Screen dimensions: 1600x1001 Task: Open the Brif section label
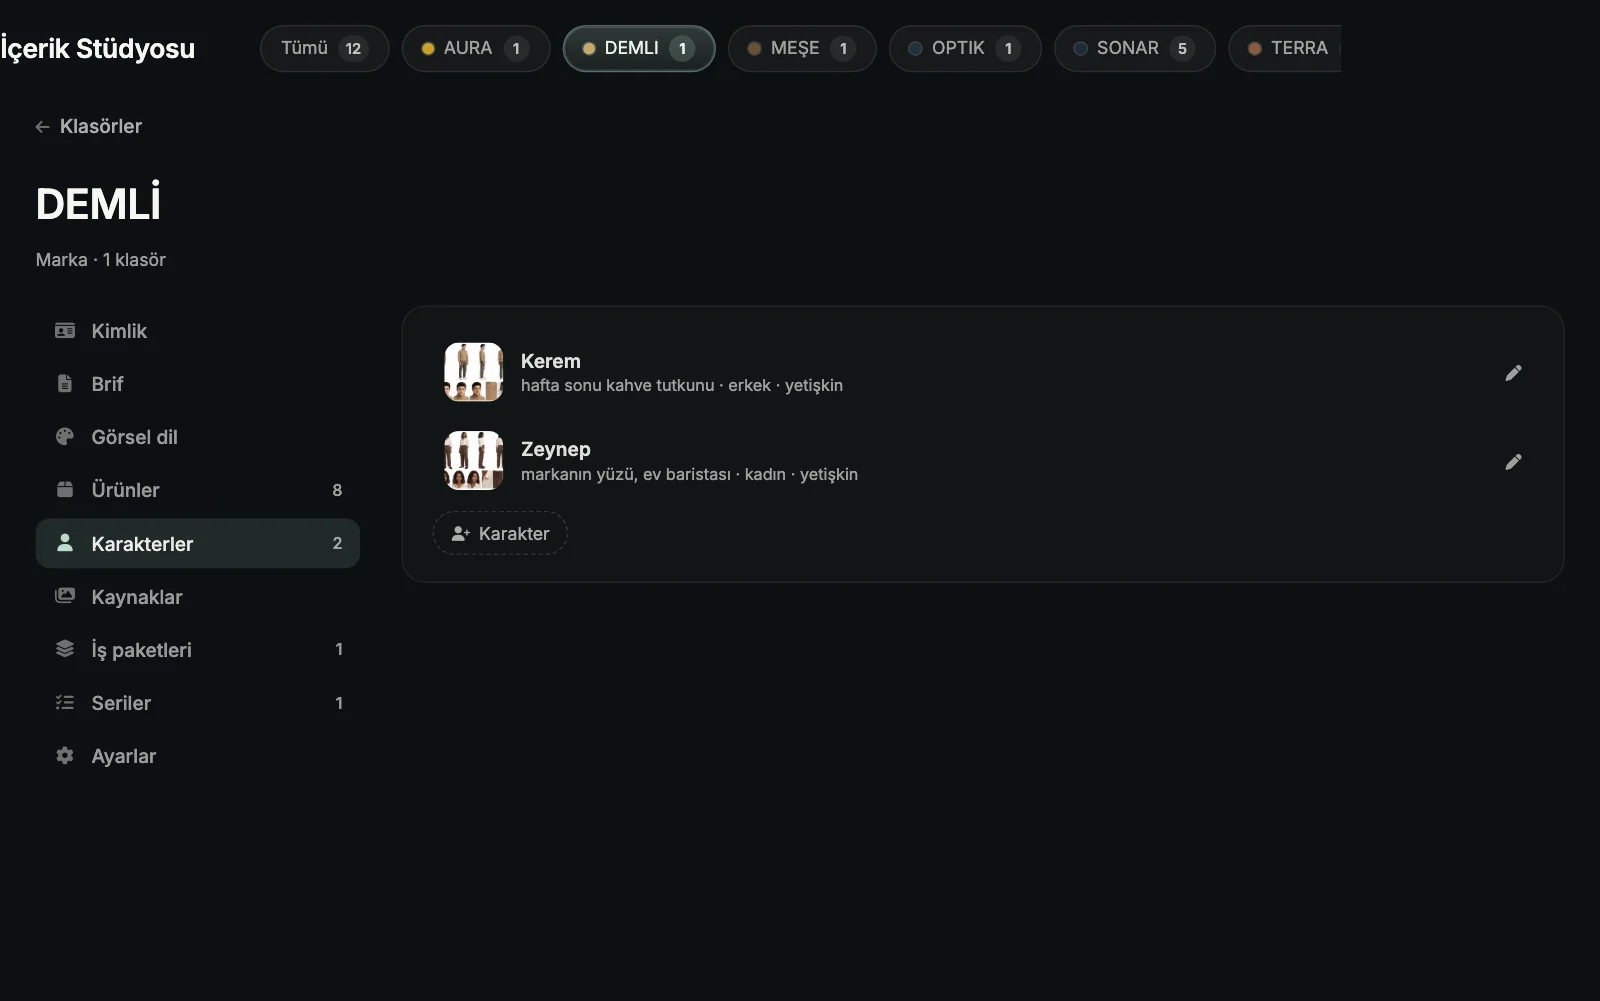coord(107,384)
